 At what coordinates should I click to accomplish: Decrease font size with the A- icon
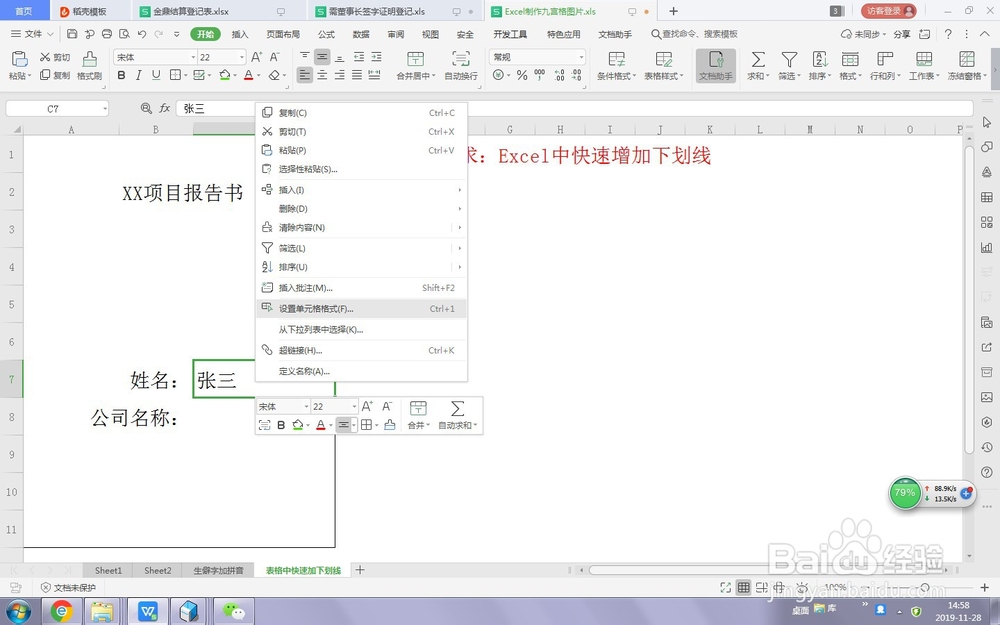point(275,57)
